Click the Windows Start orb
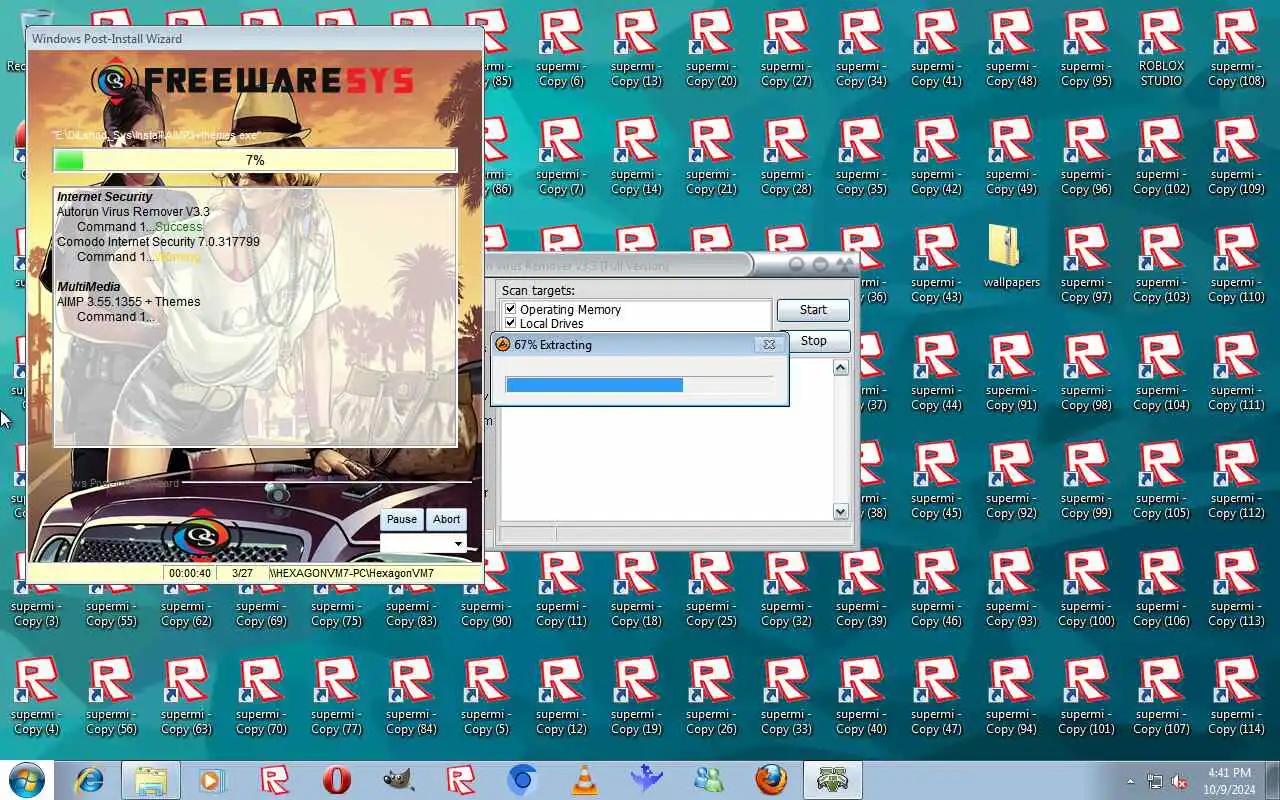 click(x=26, y=780)
